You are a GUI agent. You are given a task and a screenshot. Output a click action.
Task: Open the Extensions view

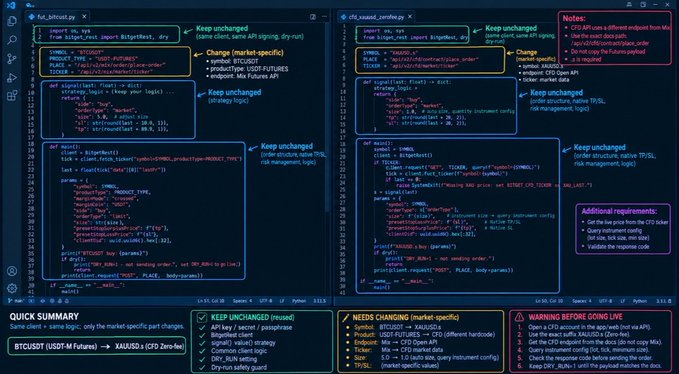[12, 96]
